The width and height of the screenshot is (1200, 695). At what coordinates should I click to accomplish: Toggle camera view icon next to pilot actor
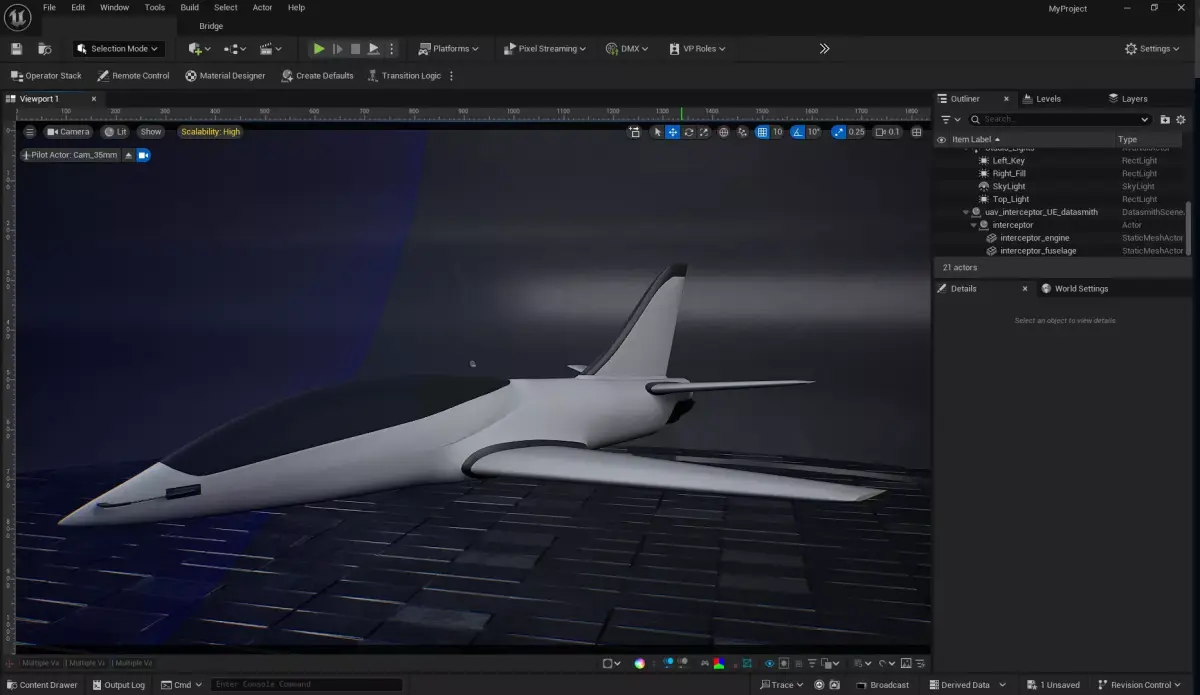[x=143, y=155]
